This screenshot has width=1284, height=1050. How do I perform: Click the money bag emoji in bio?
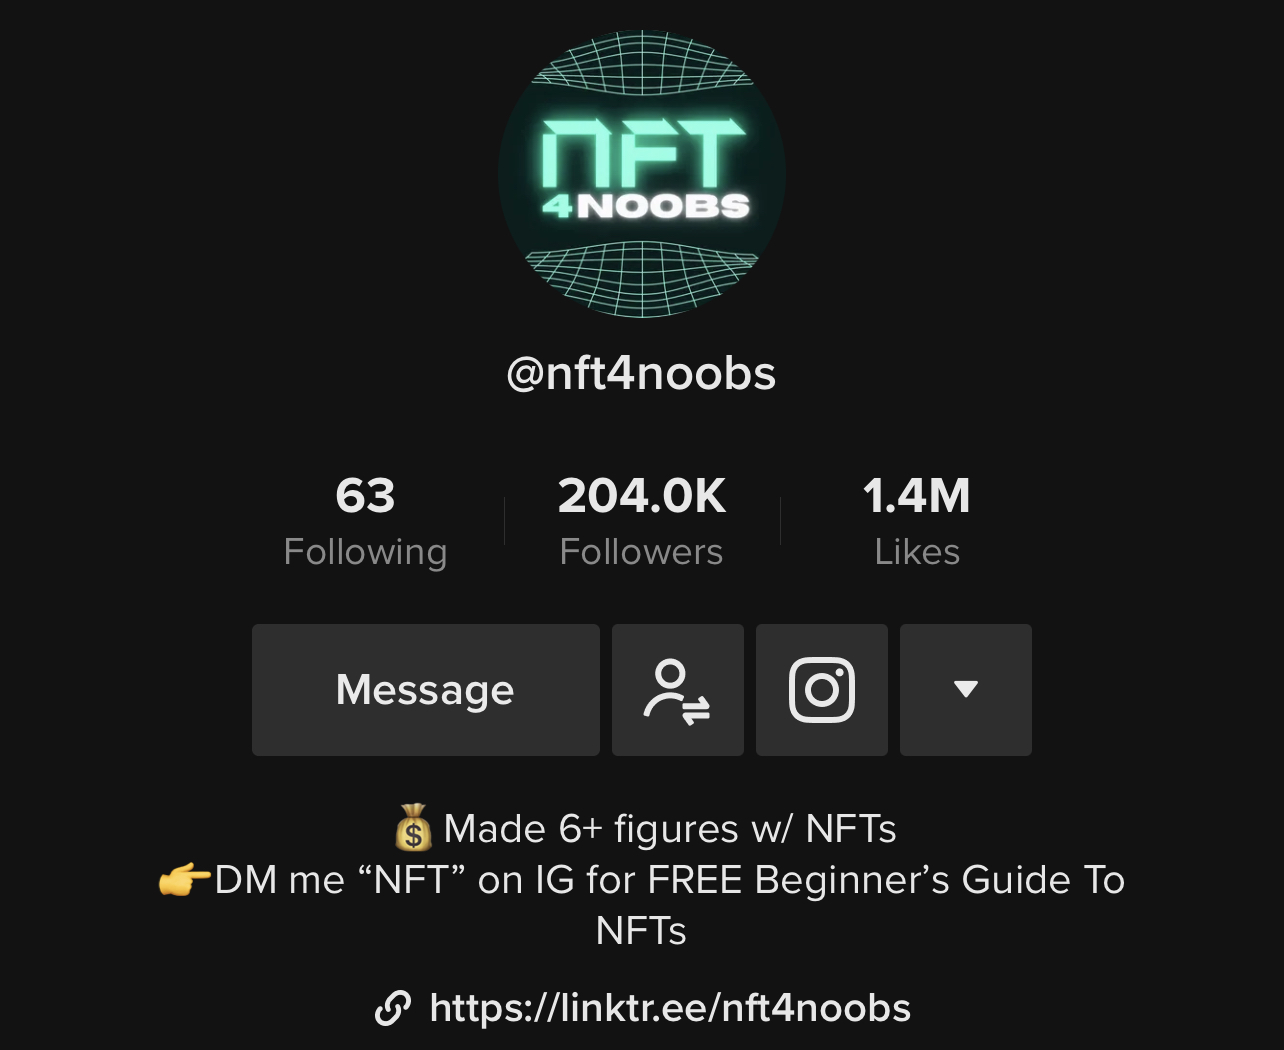412,829
